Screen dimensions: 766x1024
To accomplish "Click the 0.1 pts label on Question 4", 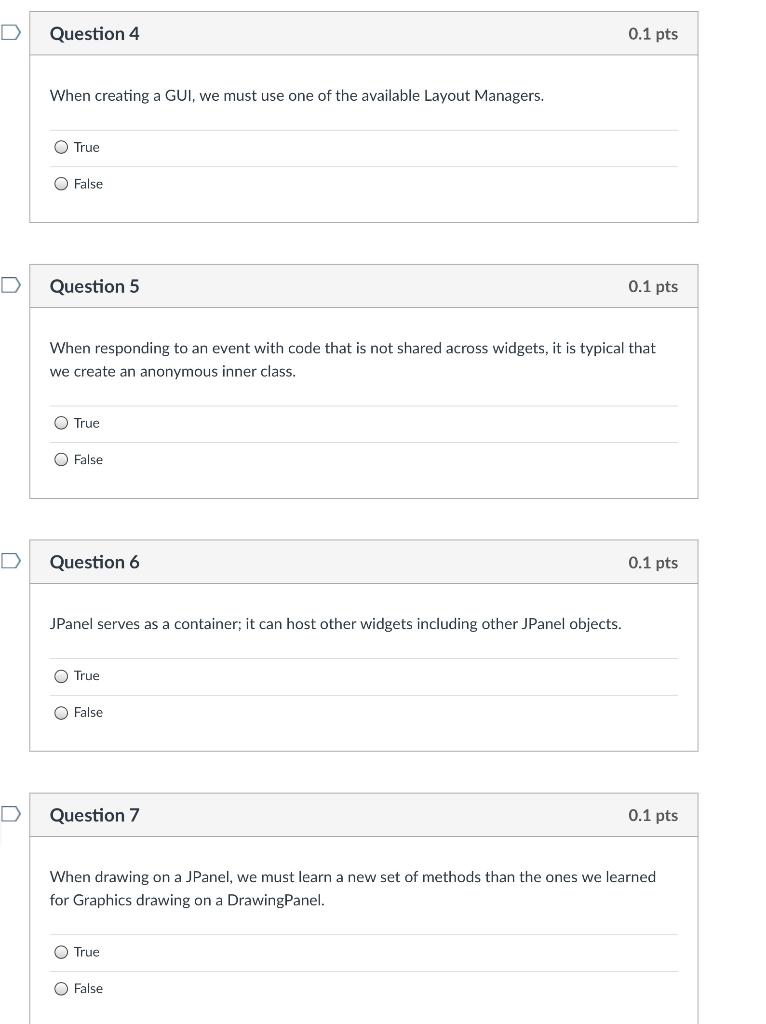I will 654,33.
